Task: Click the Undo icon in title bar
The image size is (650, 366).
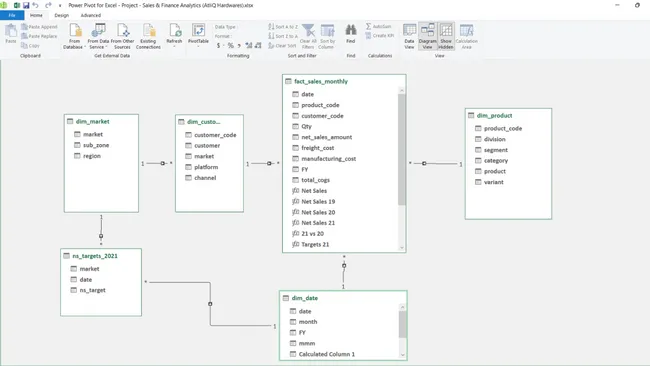Action: coord(36,5)
